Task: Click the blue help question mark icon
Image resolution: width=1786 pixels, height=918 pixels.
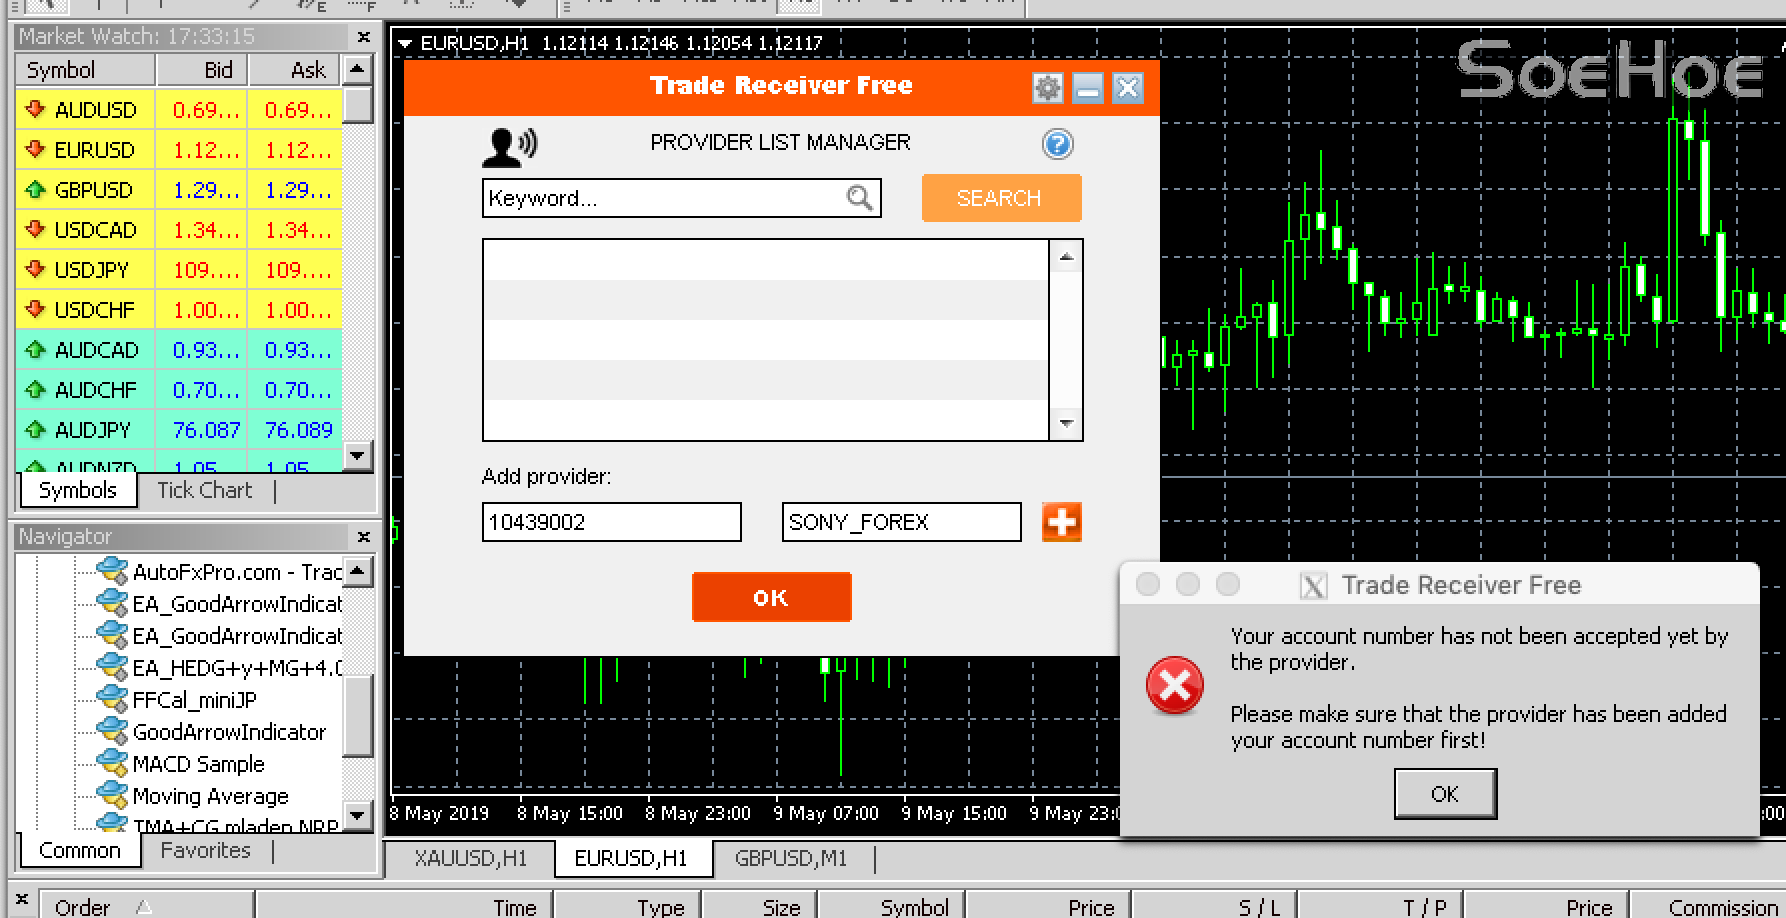Action: (1057, 144)
